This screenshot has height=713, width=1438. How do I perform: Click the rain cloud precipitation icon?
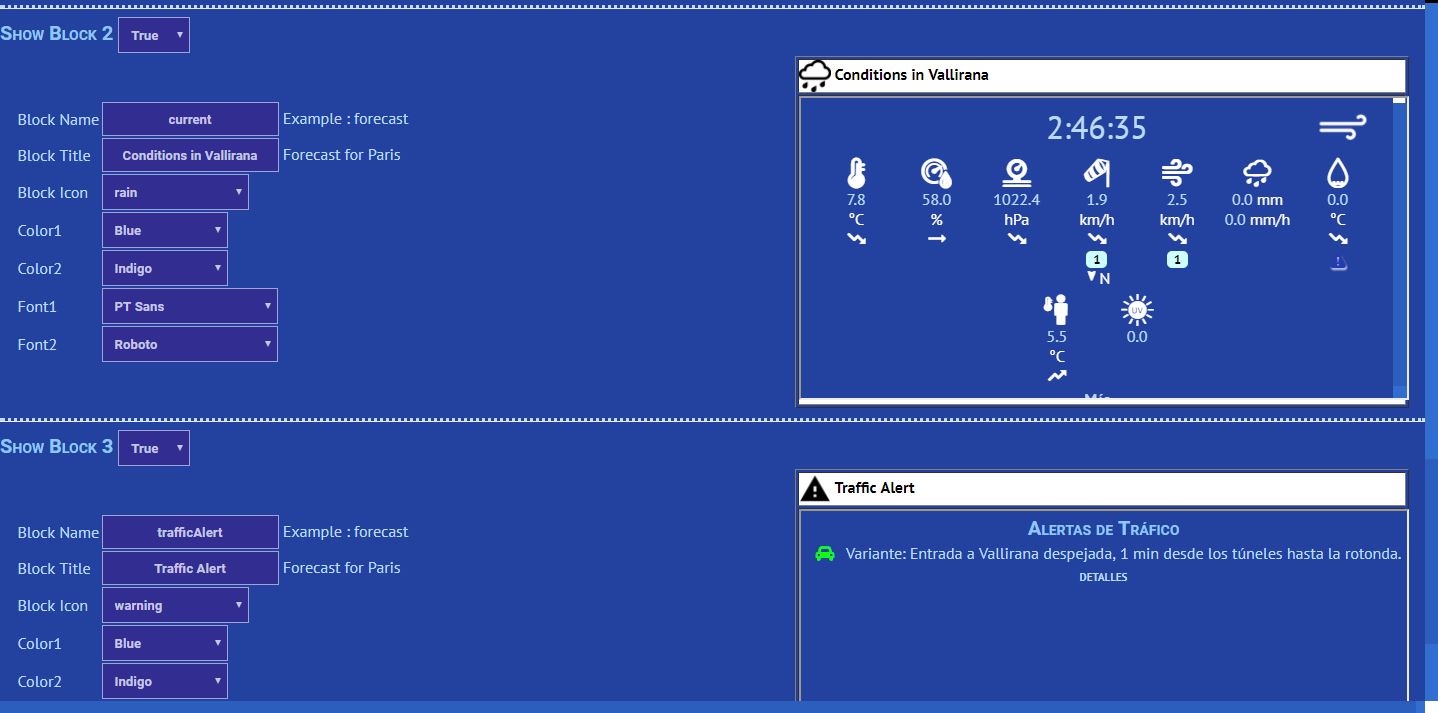click(1256, 173)
